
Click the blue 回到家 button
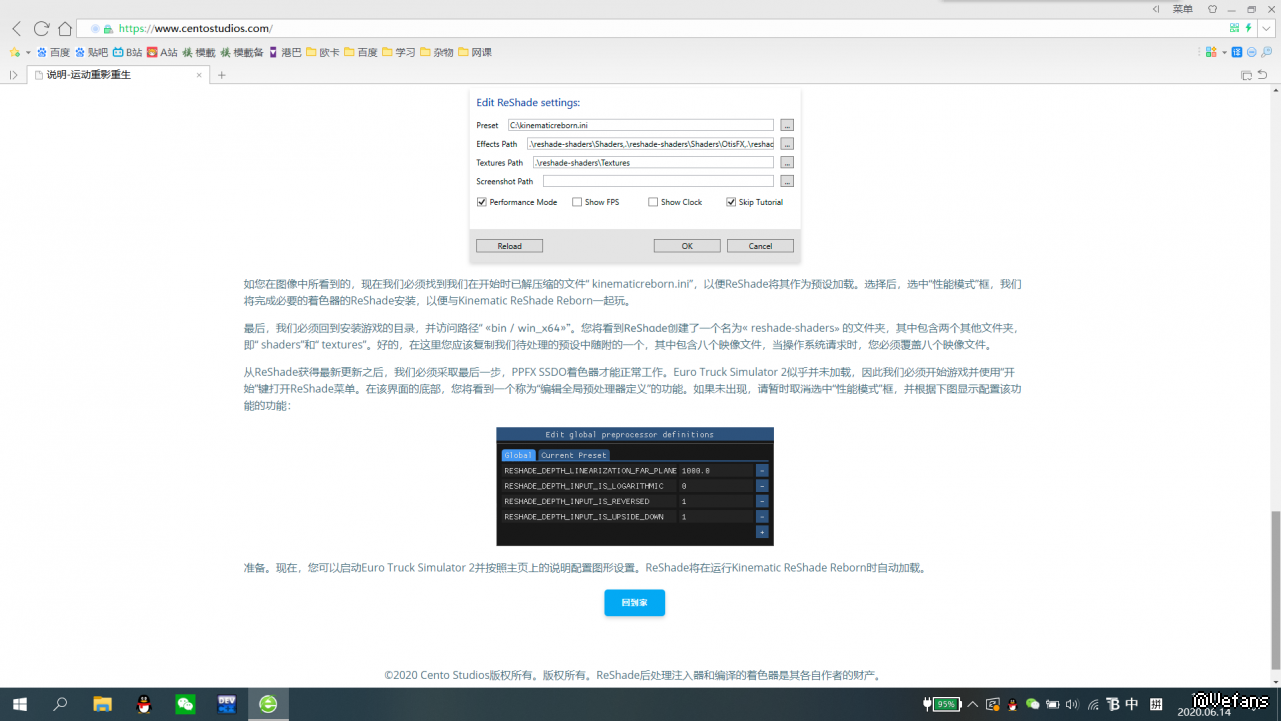(634, 603)
